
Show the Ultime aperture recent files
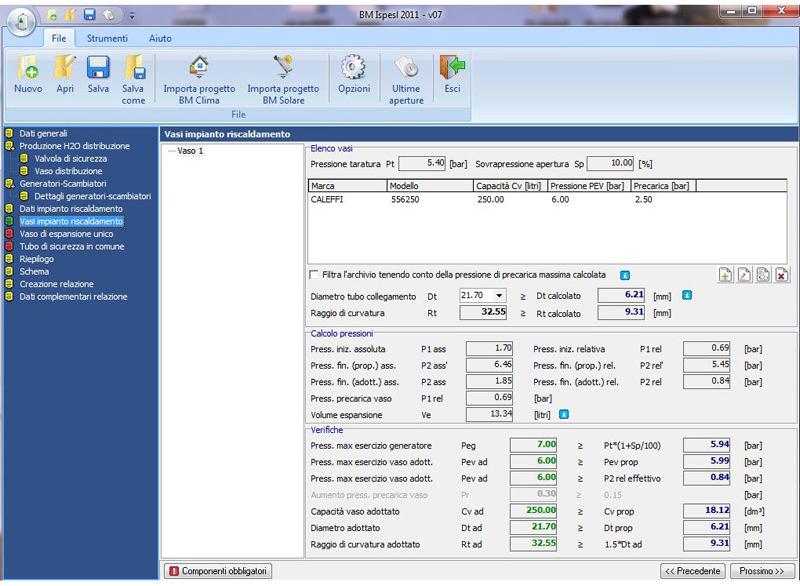406,78
